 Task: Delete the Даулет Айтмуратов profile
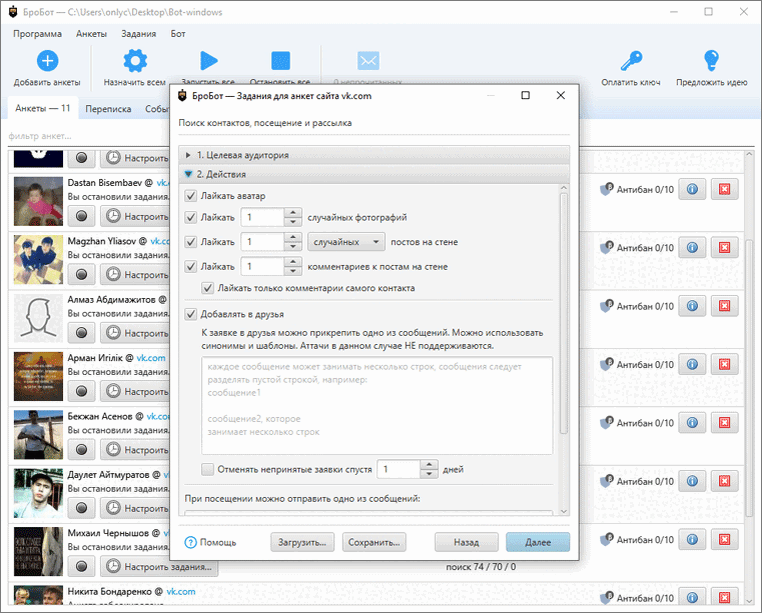724,481
